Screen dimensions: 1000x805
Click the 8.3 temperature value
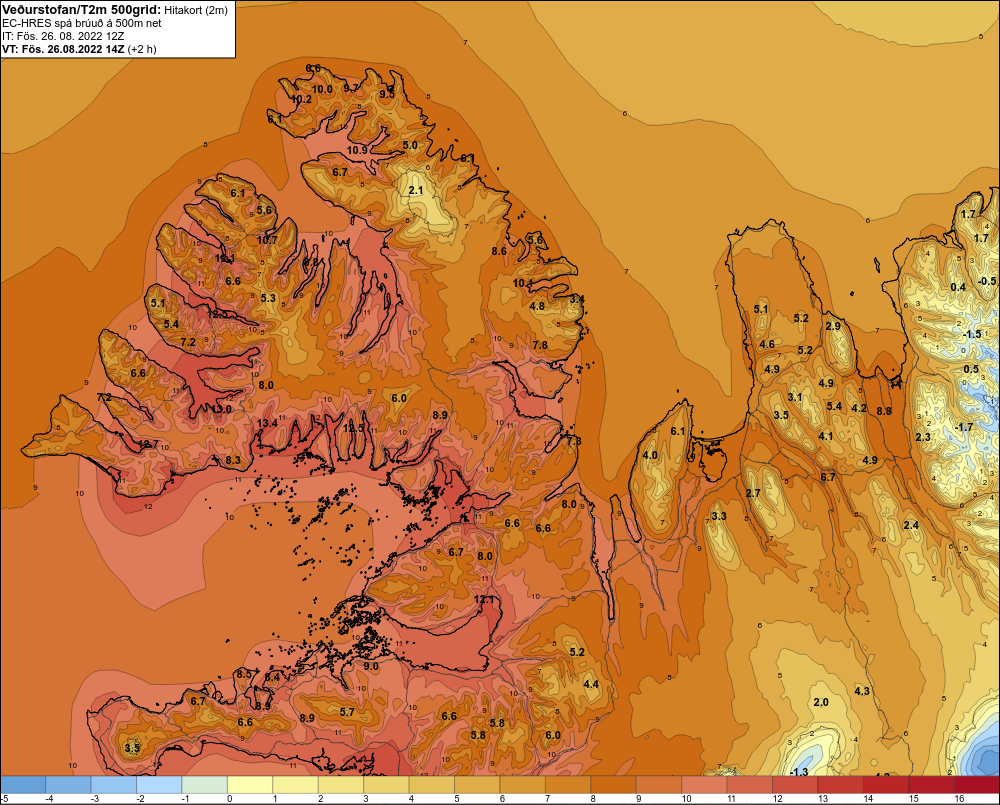point(233,460)
